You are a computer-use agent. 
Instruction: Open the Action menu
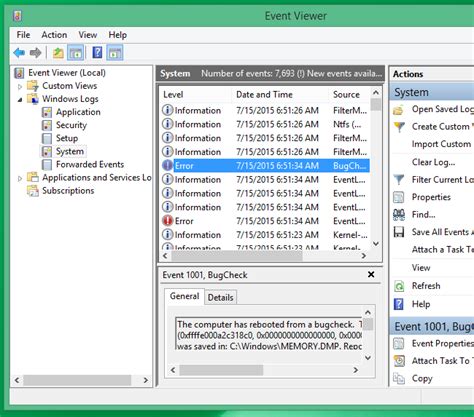pos(54,35)
